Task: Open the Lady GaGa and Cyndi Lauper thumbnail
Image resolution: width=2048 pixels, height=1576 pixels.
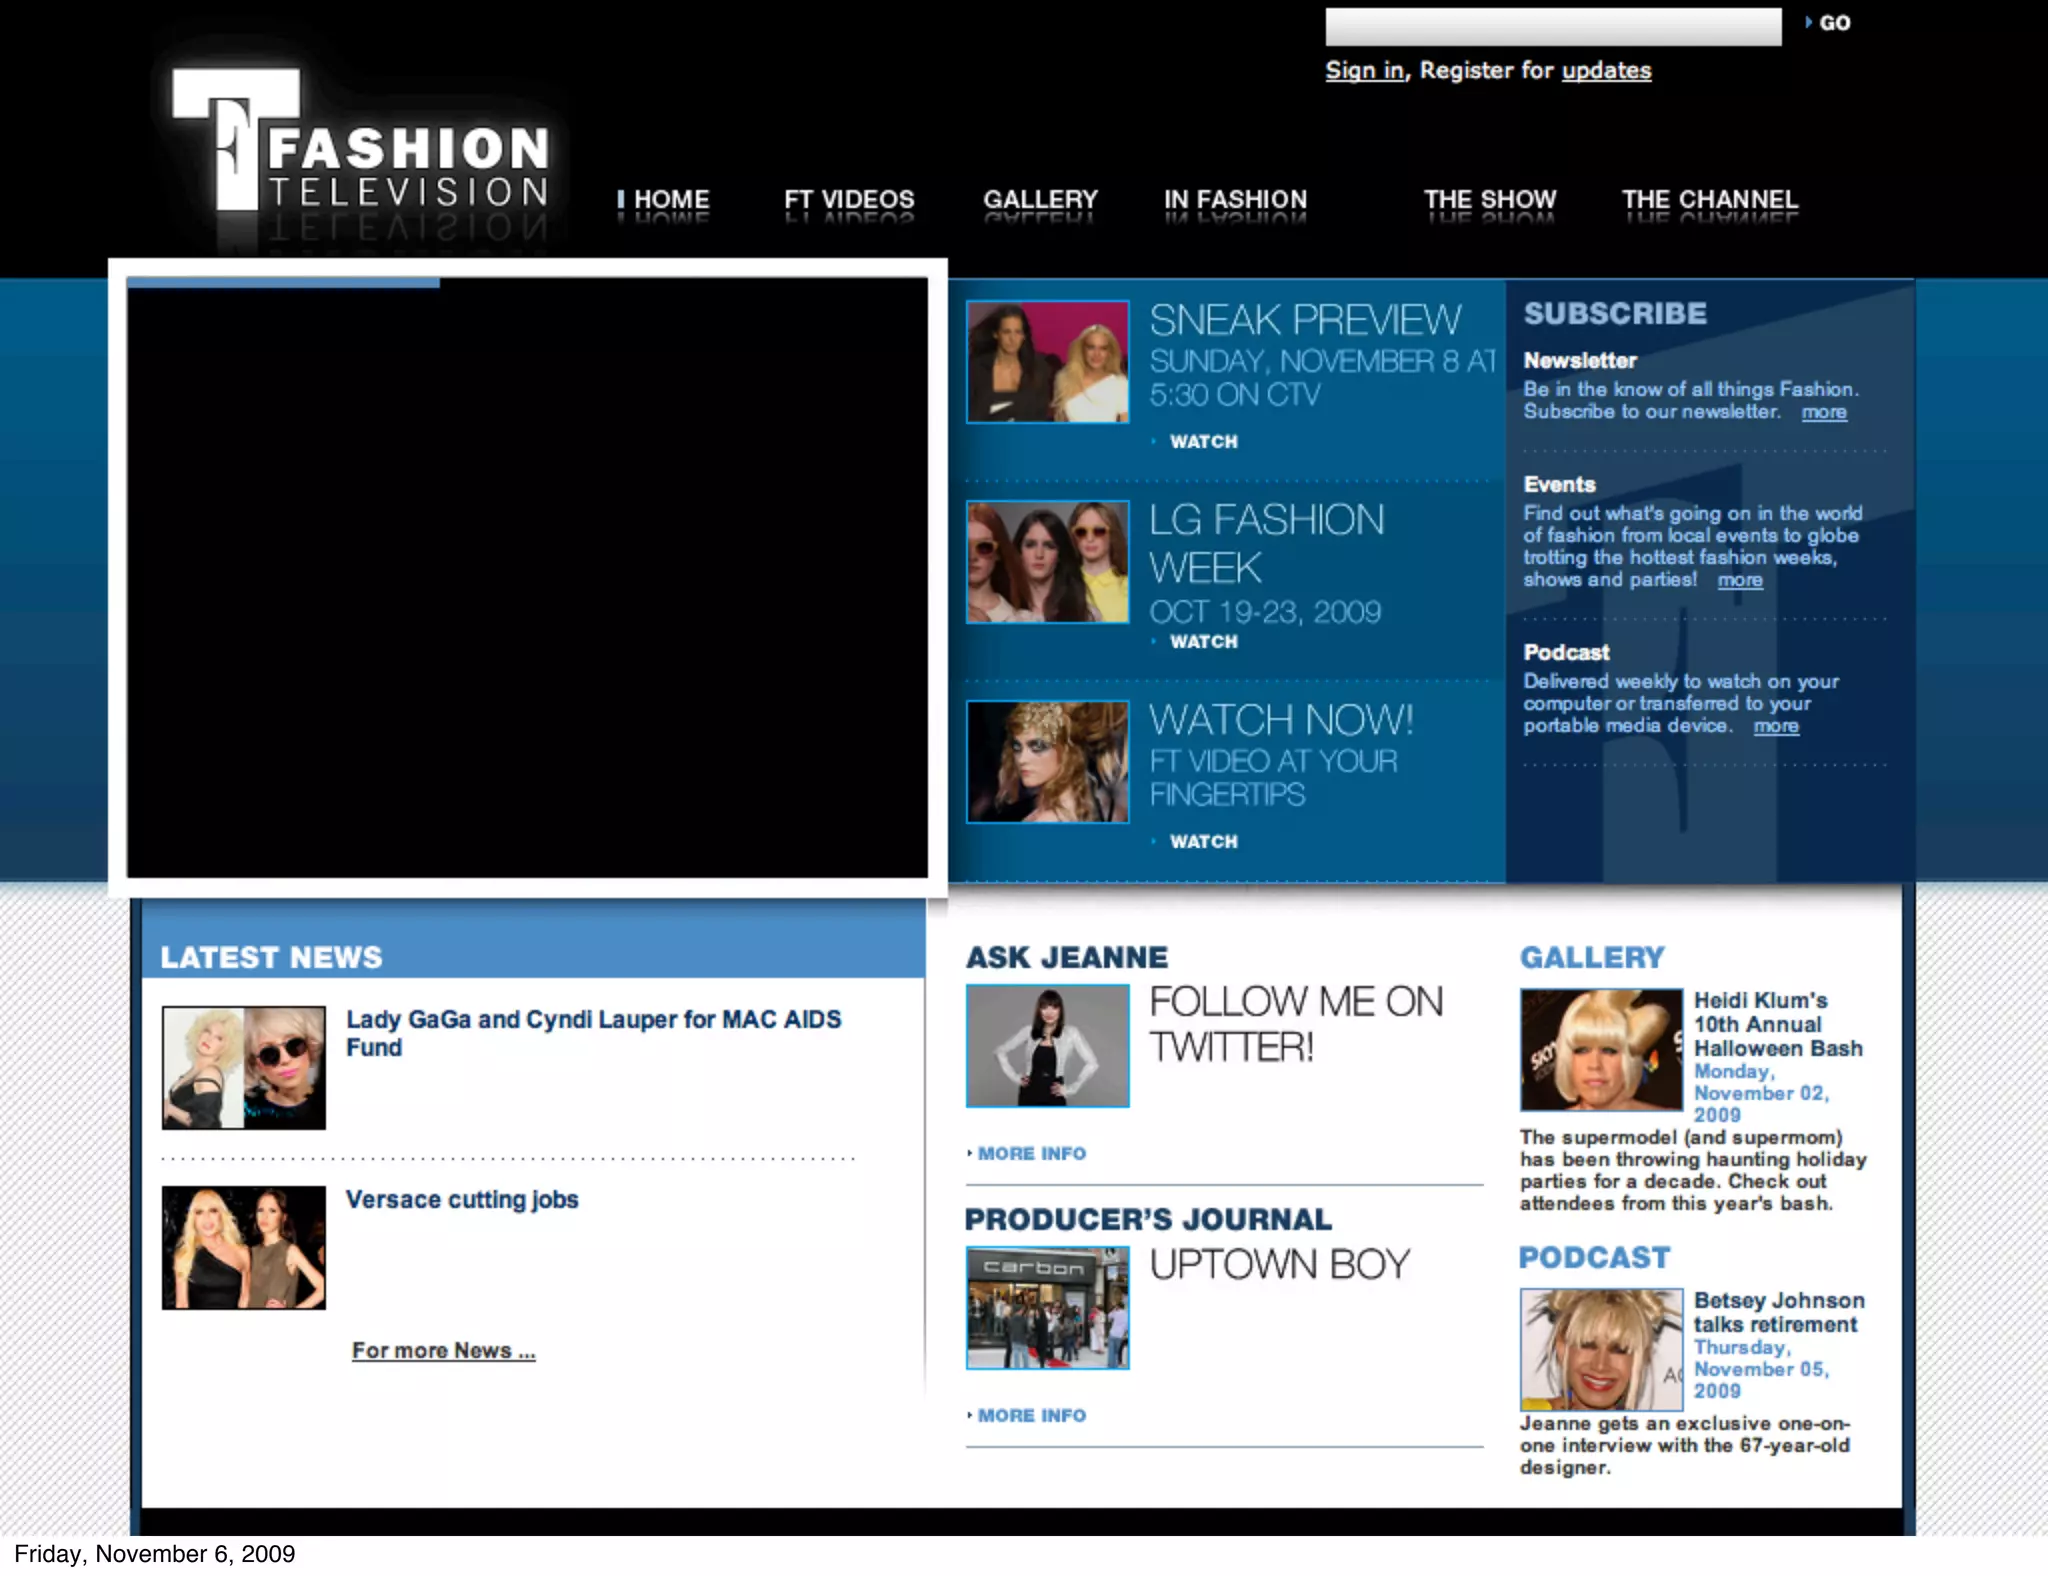Action: [x=243, y=1067]
